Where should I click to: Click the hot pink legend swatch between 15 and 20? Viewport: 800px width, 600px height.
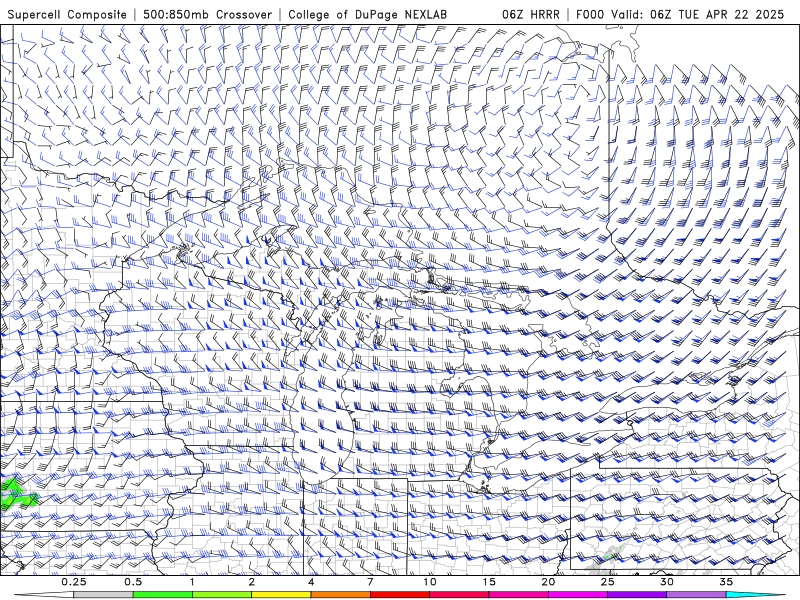[x=518, y=595]
